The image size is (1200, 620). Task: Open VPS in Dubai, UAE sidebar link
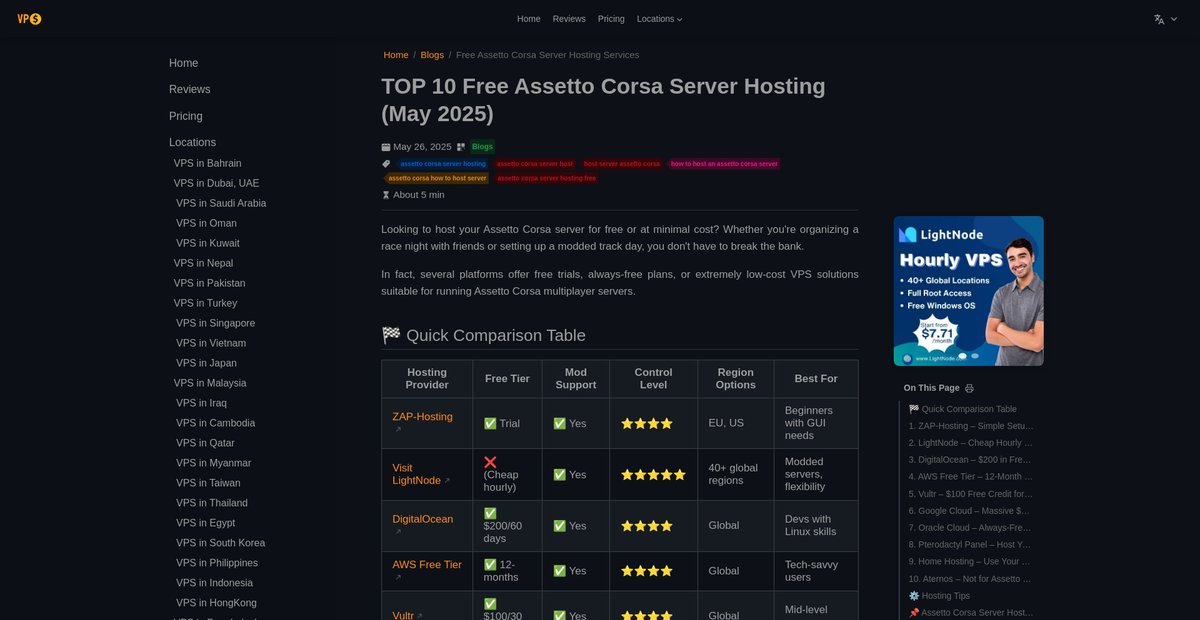216,183
